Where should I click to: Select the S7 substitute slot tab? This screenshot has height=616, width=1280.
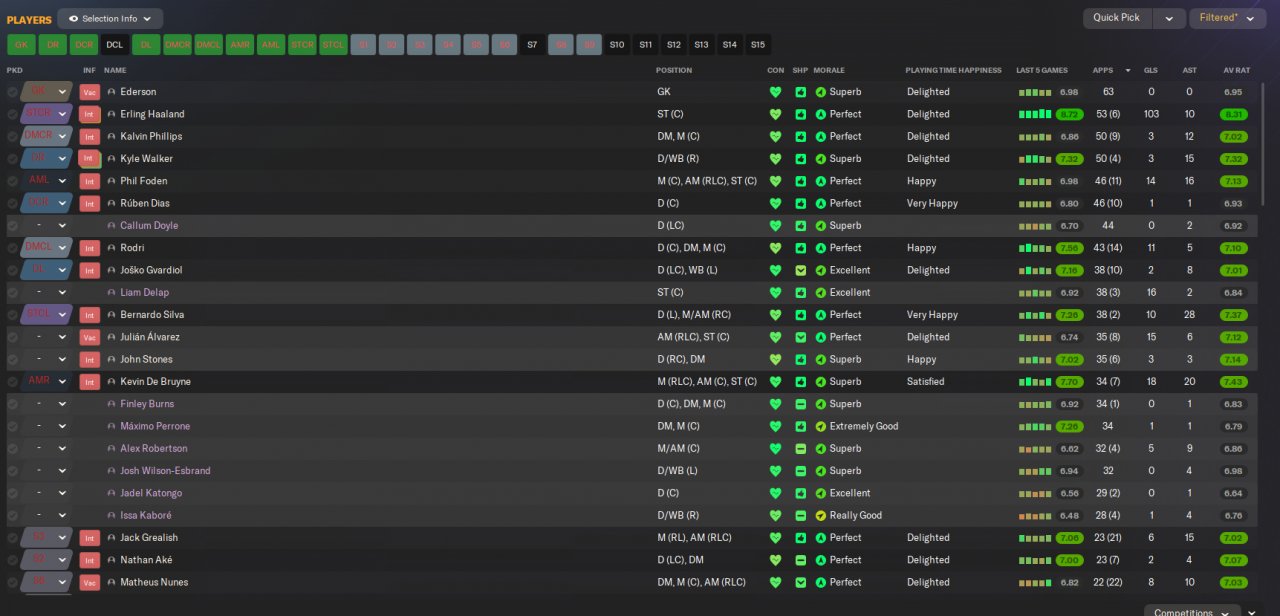tap(532, 45)
